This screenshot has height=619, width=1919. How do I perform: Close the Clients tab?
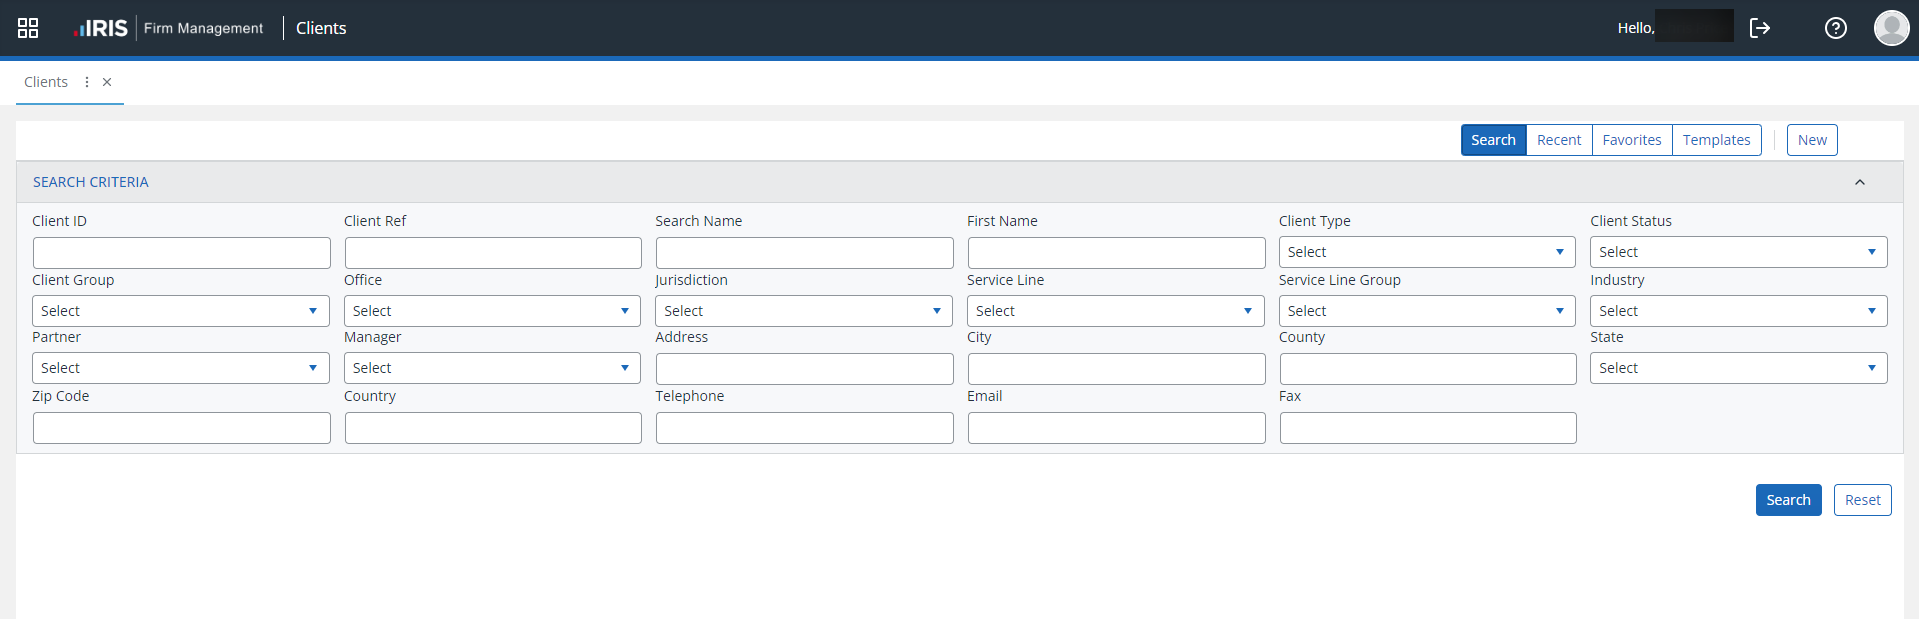click(x=107, y=82)
